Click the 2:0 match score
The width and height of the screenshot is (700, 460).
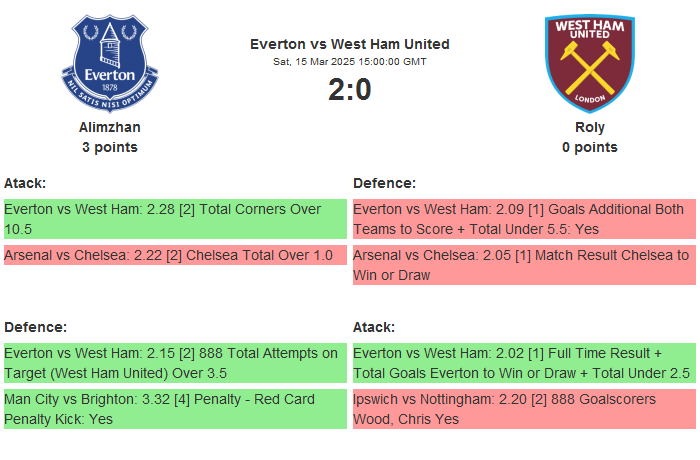(349, 90)
